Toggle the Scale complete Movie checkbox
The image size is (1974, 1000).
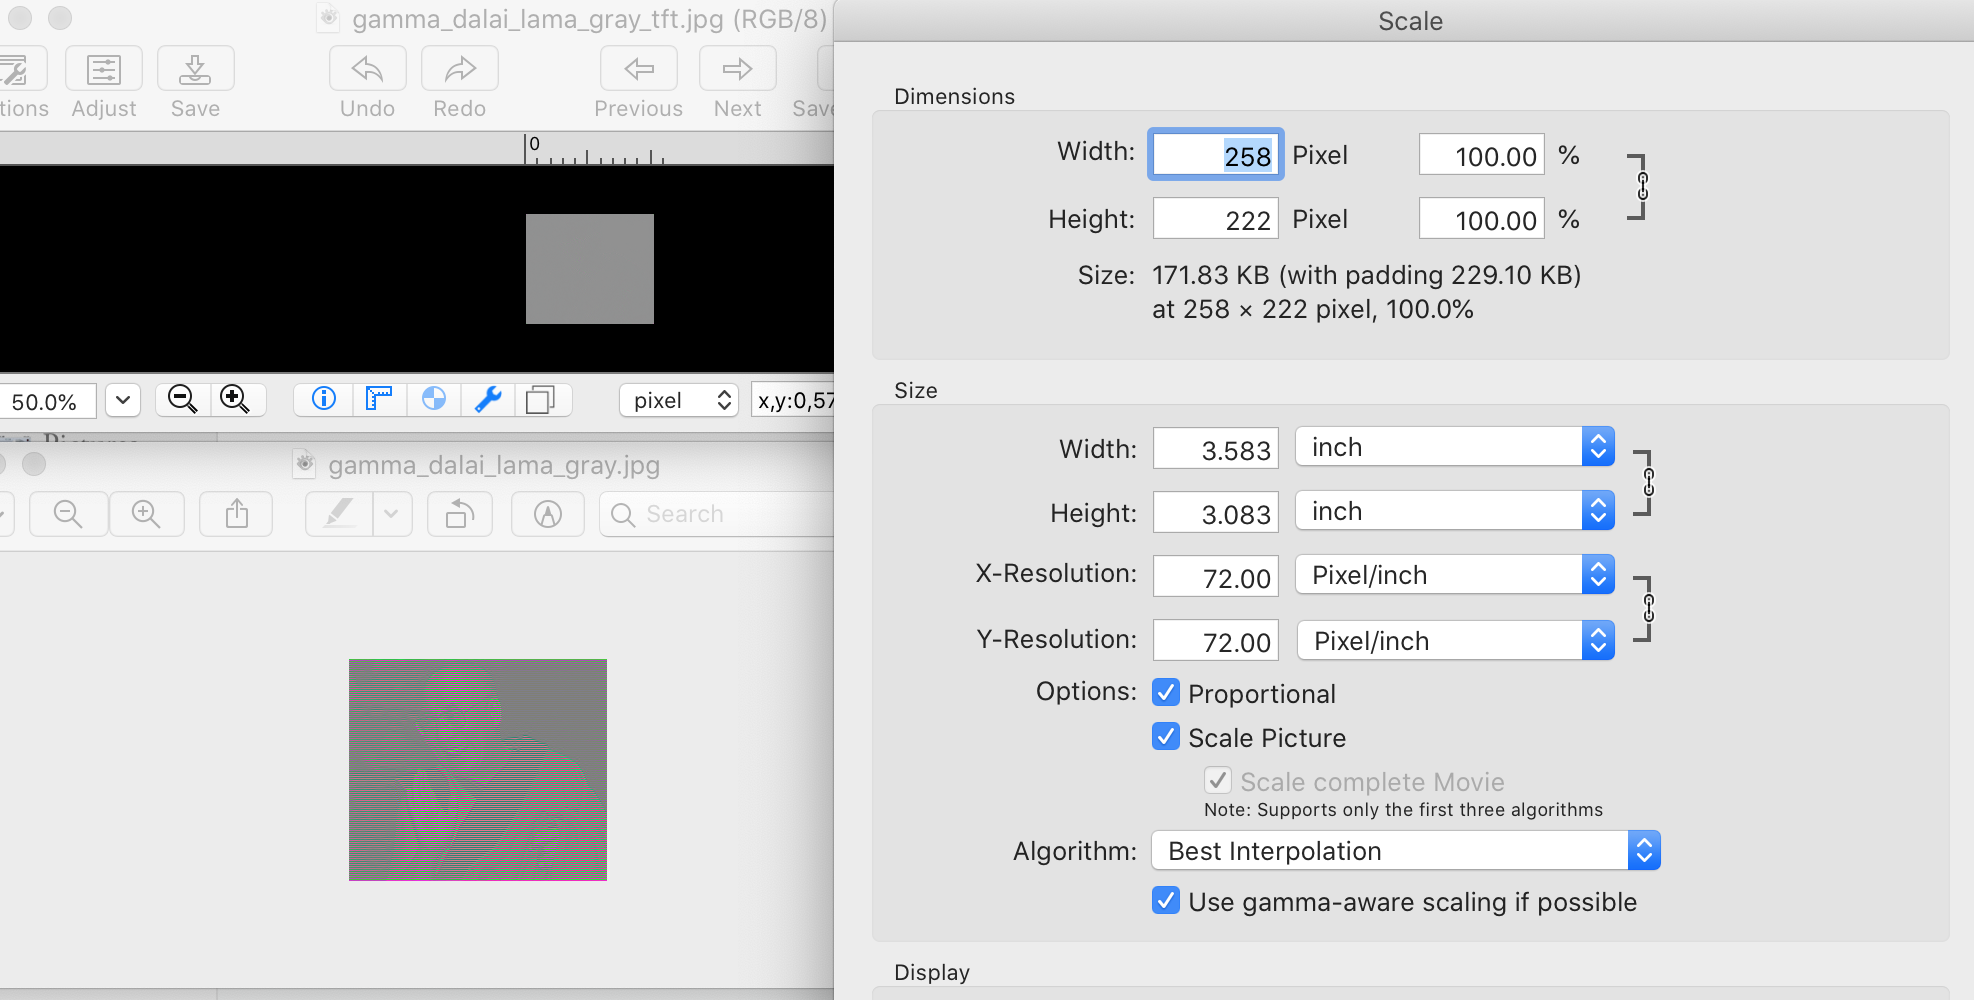click(1217, 780)
